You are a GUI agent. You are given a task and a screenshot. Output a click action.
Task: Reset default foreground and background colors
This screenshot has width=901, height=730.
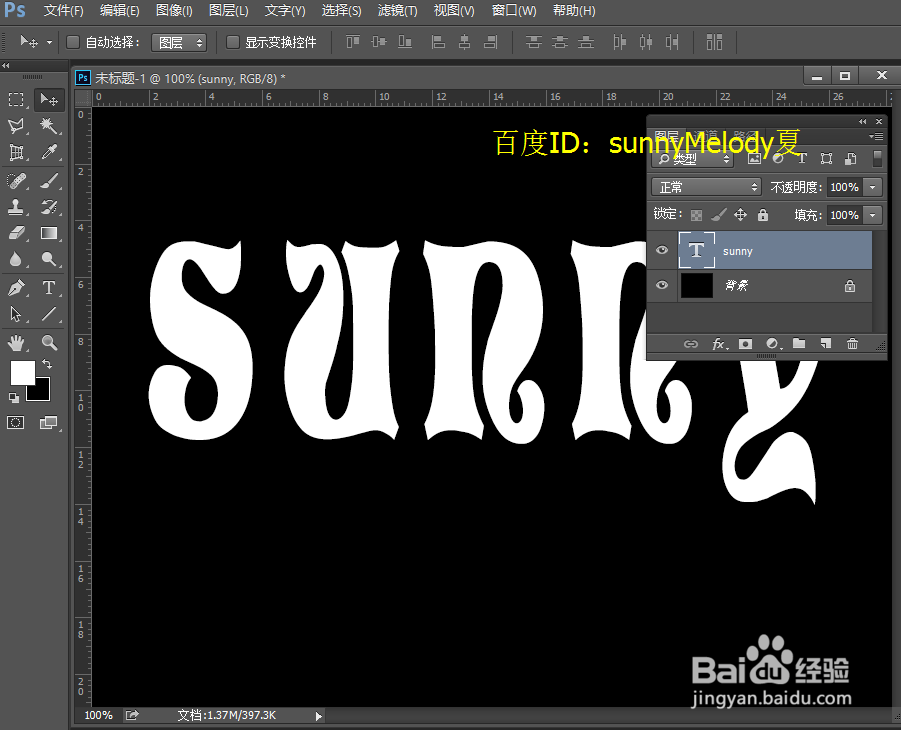pyautogui.click(x=14, y=397)
